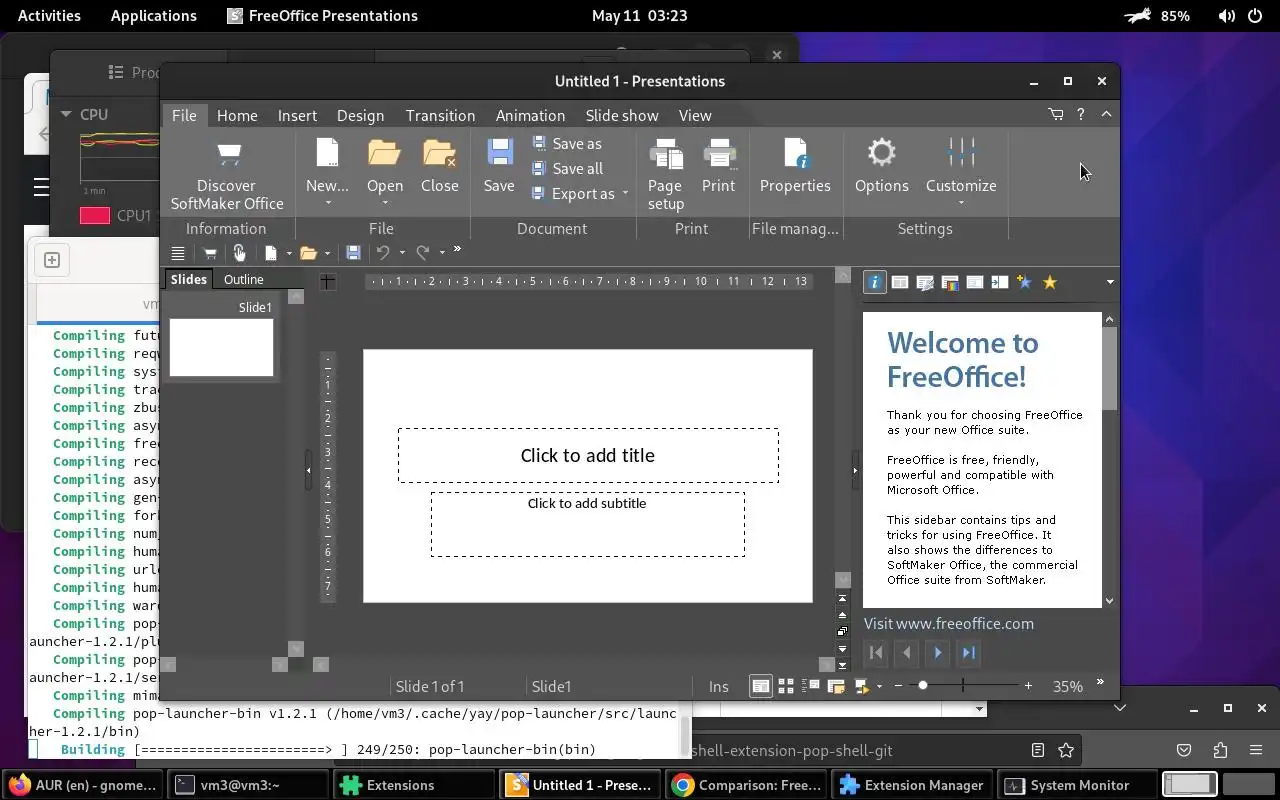Open the Options gear in Settings
Screen dimensions: 1280x800
coord(881,153)
